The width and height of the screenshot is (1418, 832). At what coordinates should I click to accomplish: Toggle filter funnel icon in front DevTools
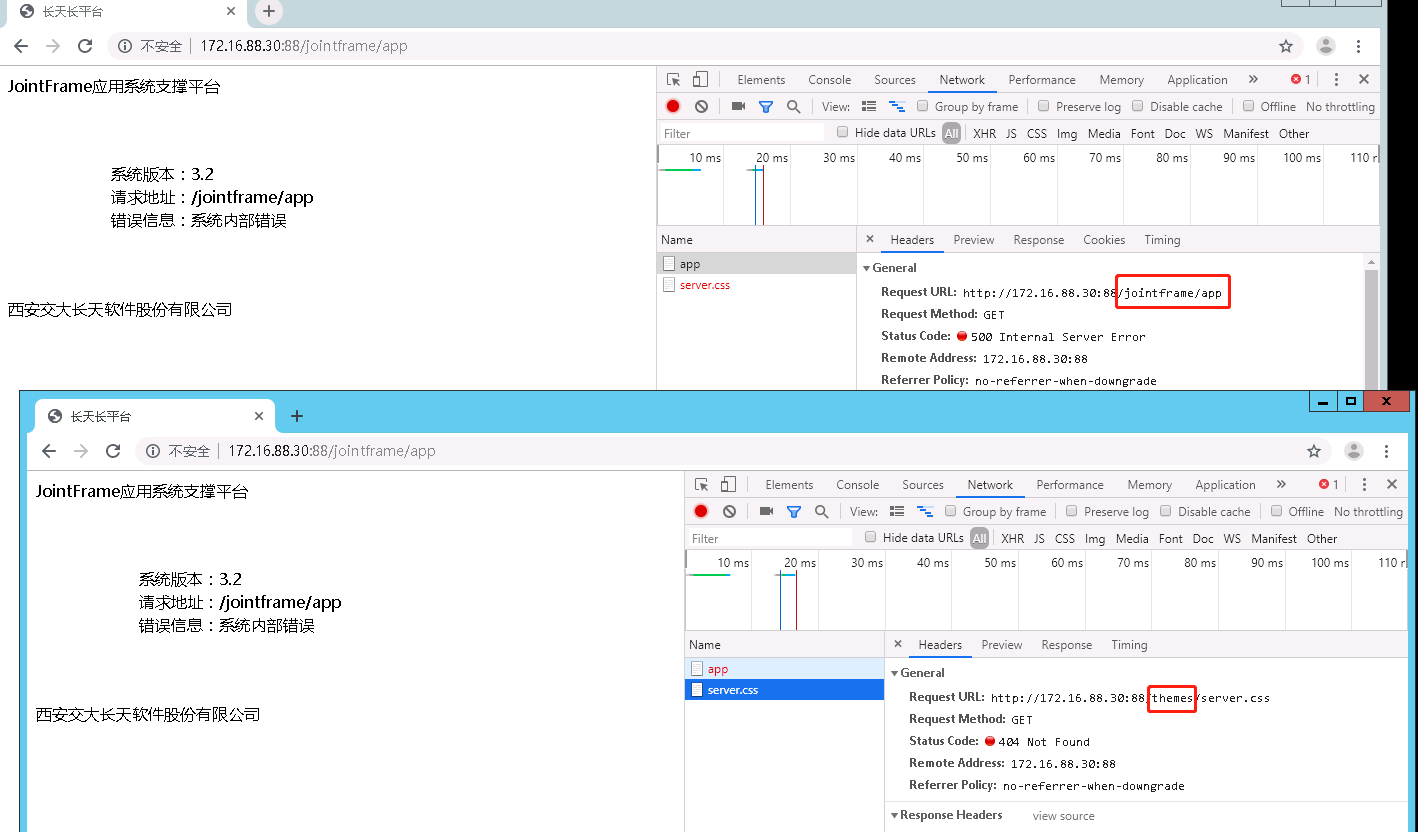[794, 511]
